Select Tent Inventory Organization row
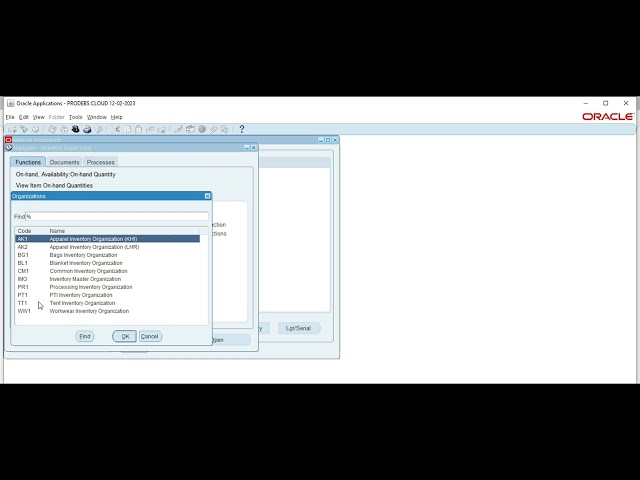640x480 pixels. pos(108,303)
